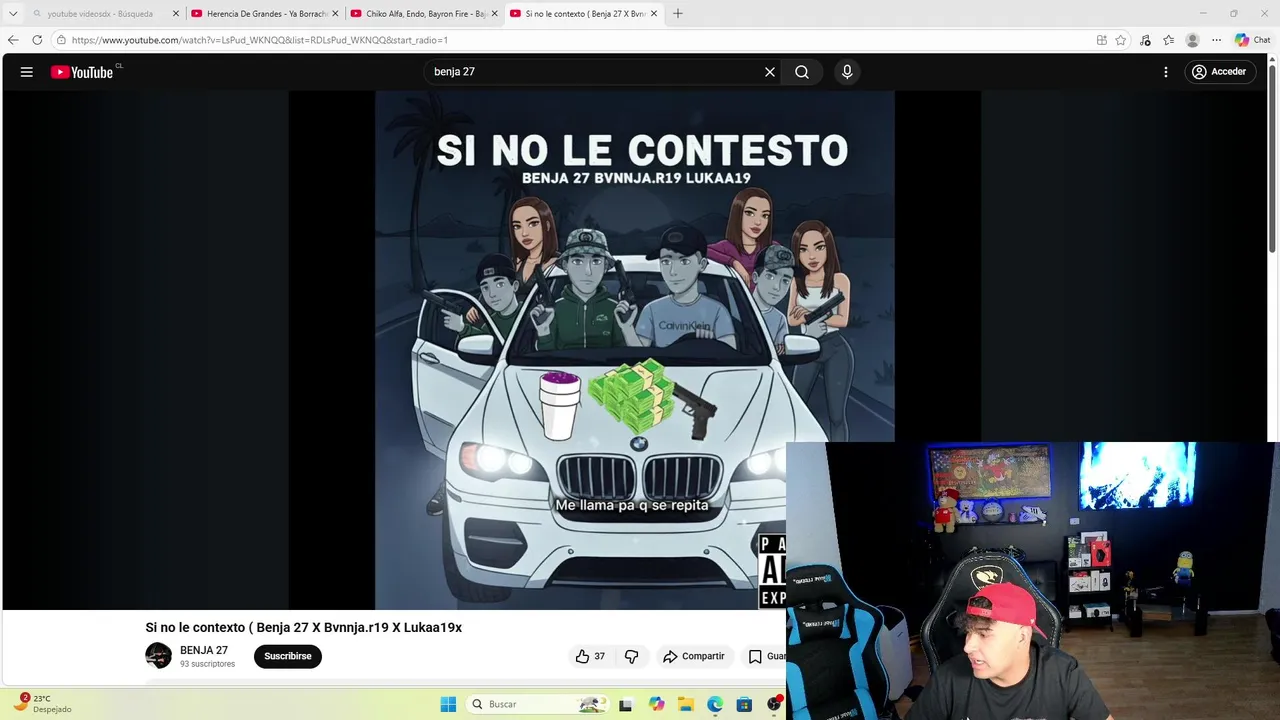Open the BENJA 27 channel avatar

(158, 656)
